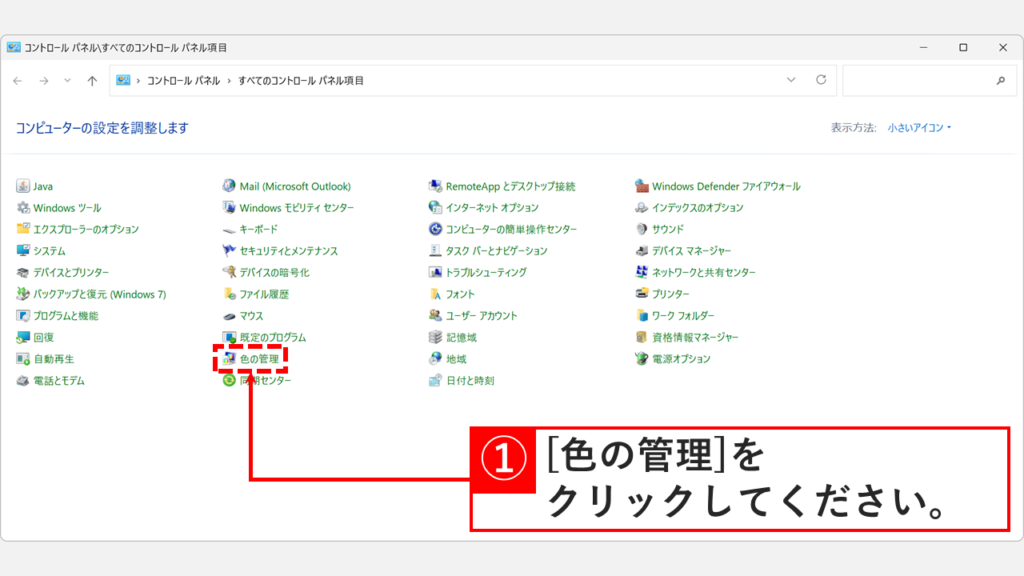Click the ファイル履歴 icon
The height and width of the screenshot is (576, 1024).
[x=229, y=294]
